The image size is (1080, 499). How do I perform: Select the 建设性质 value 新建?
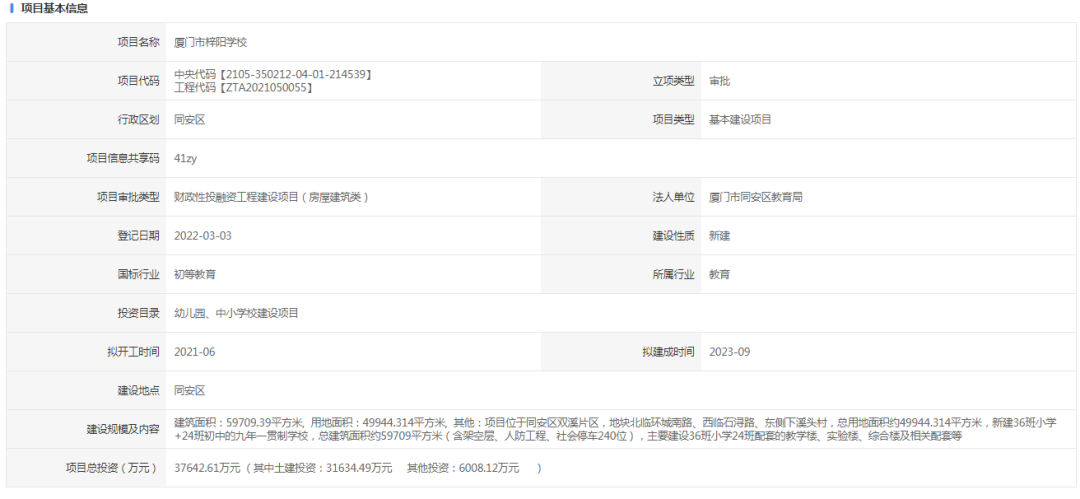tap(719, 236)
